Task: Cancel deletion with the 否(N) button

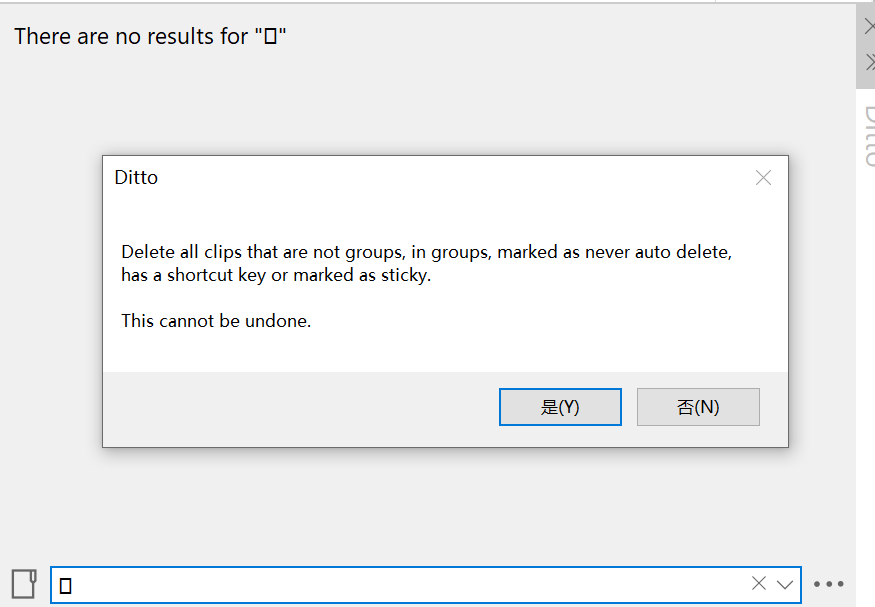Action: (x=698, y=406)
